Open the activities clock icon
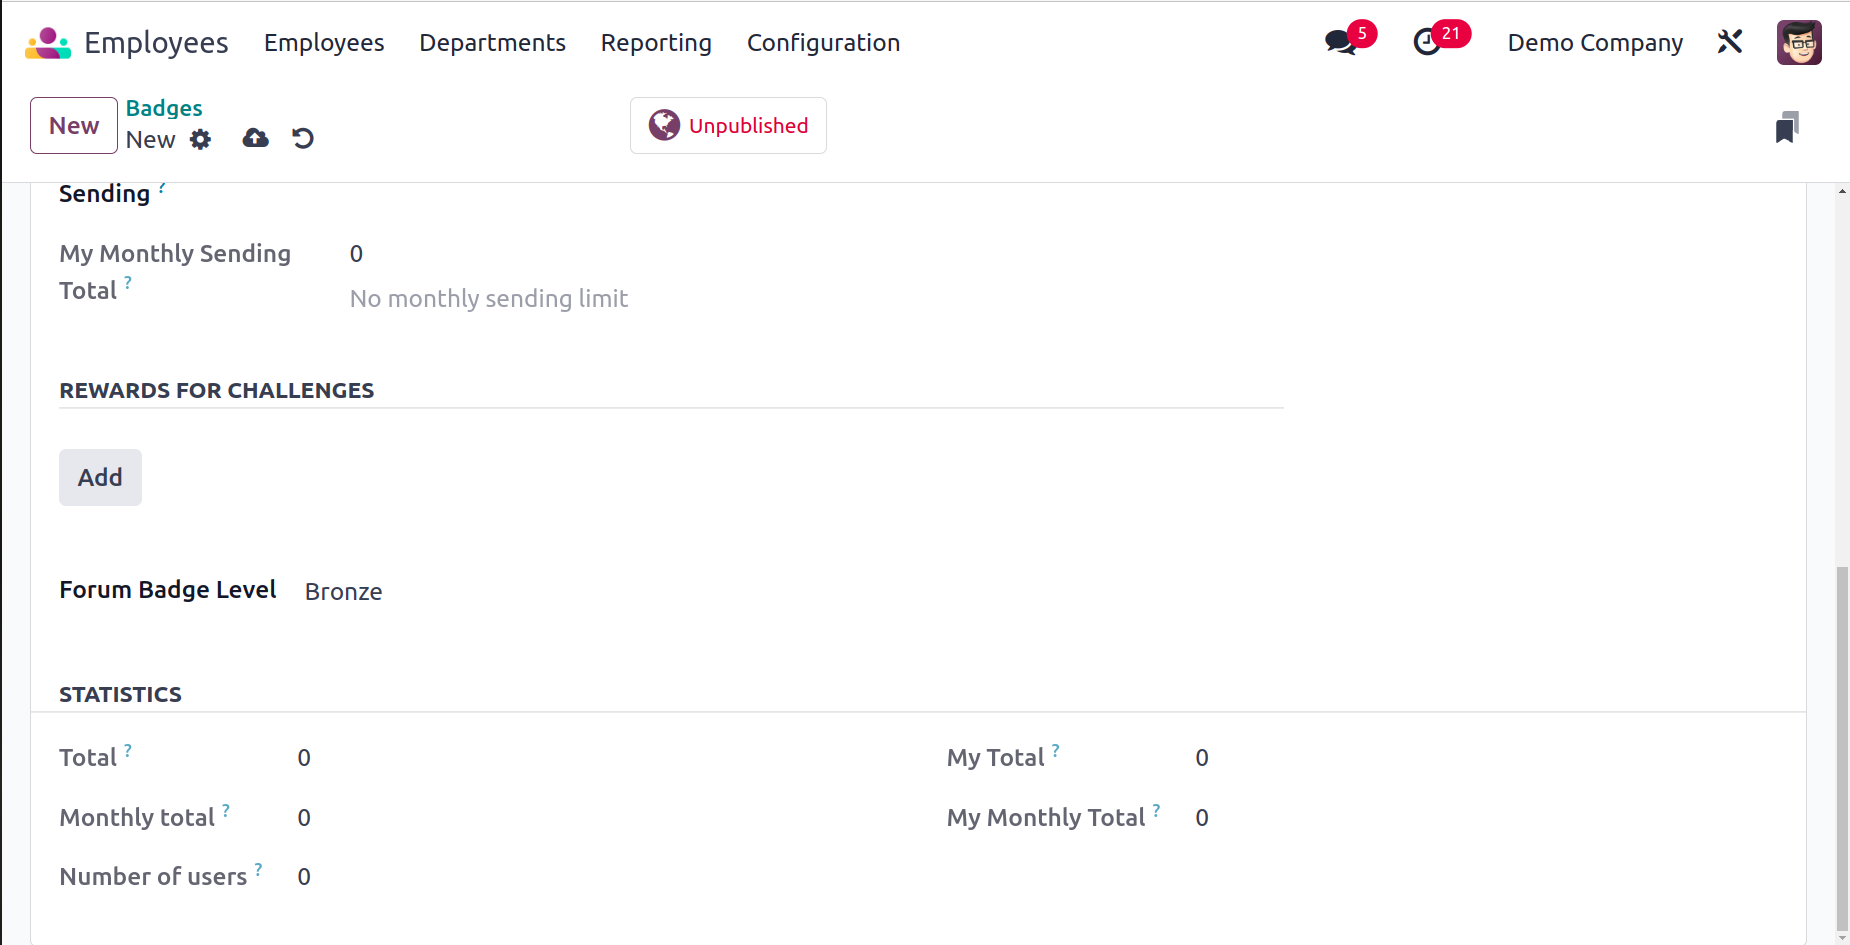This screenshot has height=945, width=1850. 1427,42
